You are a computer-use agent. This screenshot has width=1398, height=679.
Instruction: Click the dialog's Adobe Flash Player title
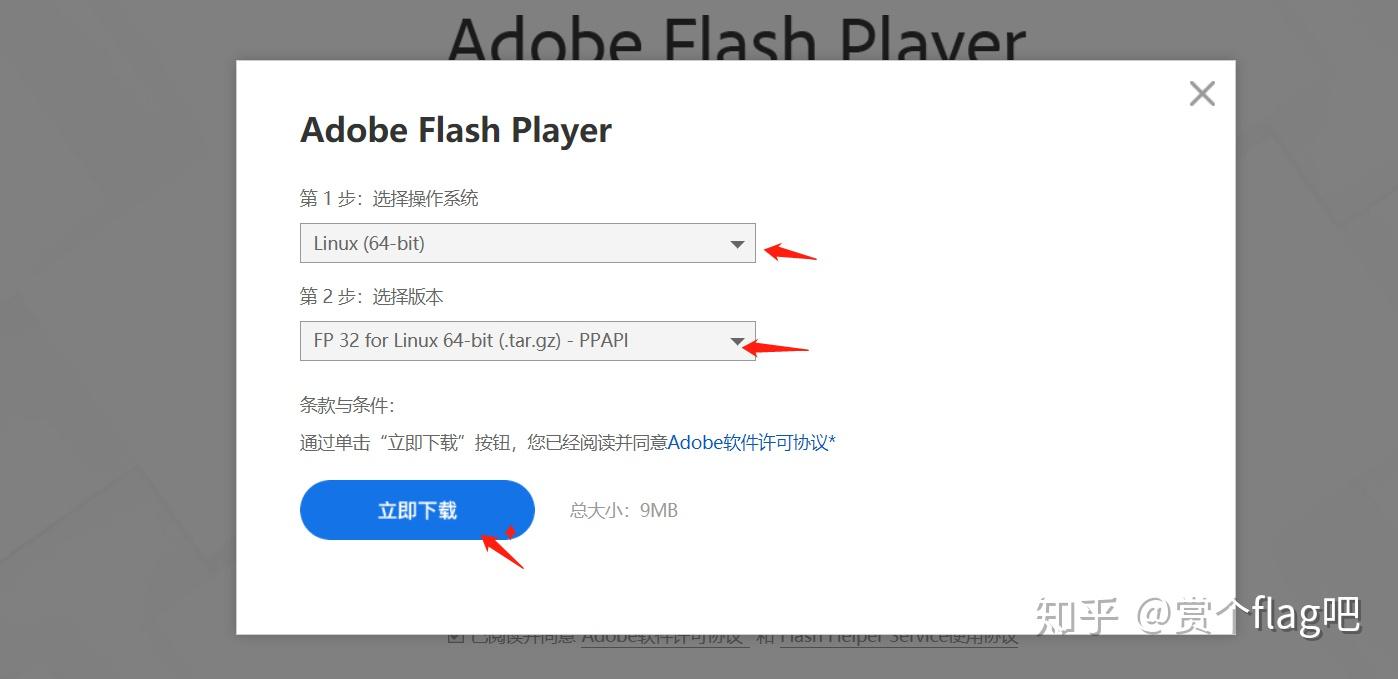tap(456, 131)
